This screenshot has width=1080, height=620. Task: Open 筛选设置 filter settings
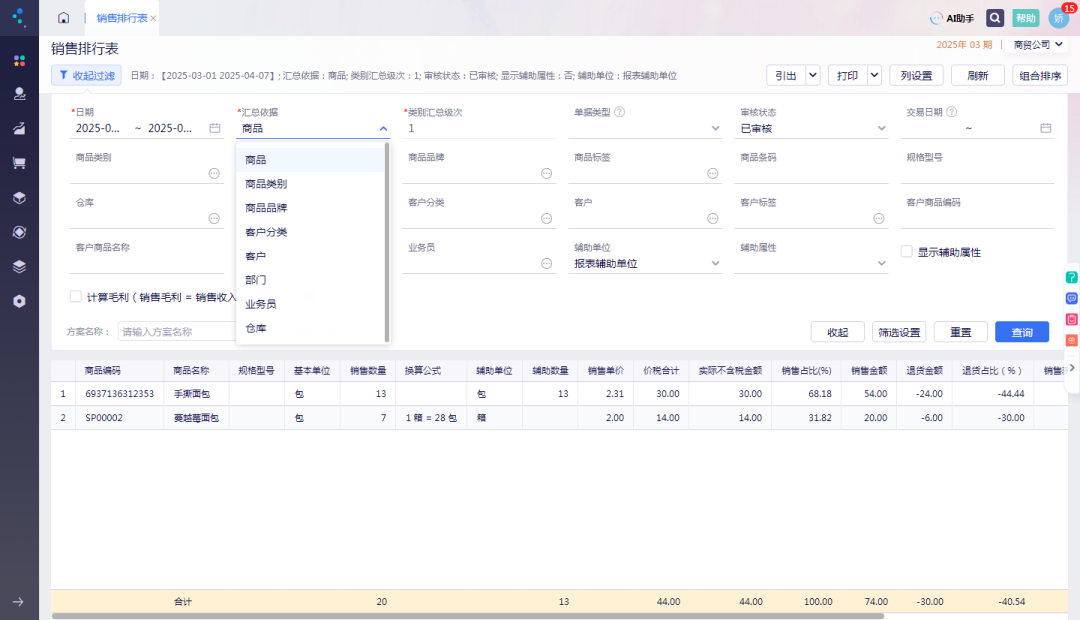tap(899, 332)
